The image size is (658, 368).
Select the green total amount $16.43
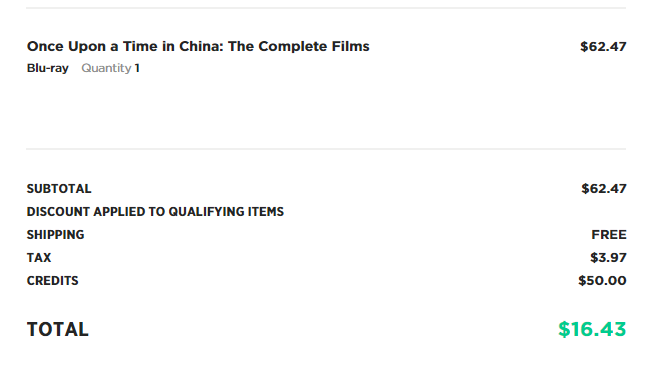tap(592, 329)
